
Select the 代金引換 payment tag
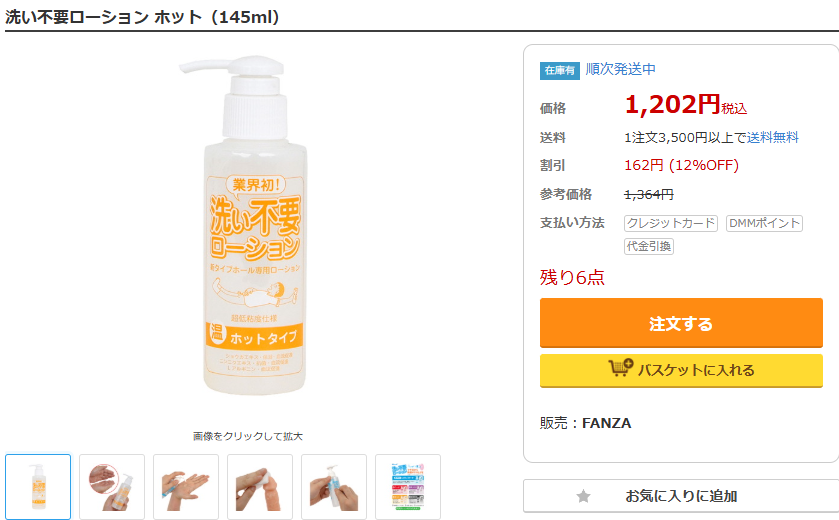649,246
